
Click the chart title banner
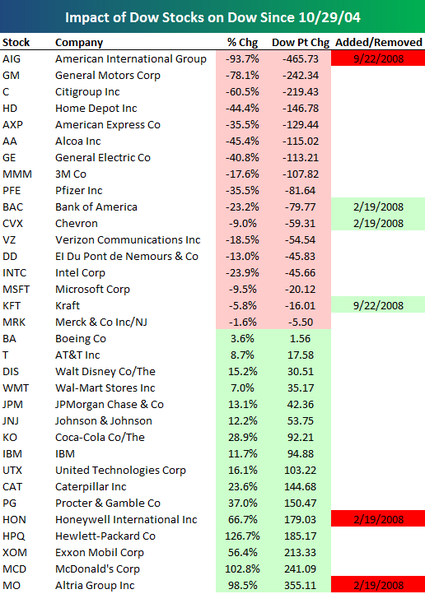pos(212,17)
